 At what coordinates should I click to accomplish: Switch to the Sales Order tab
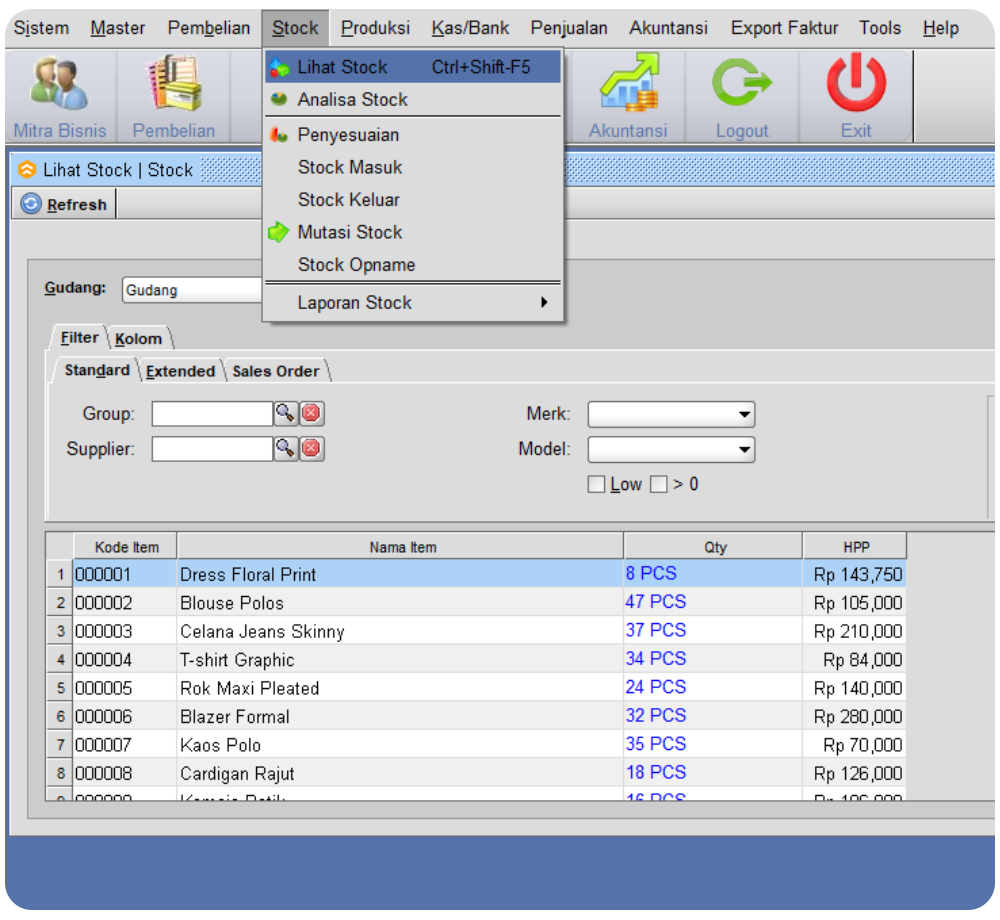pyautogui.click(x=276, y=372)
